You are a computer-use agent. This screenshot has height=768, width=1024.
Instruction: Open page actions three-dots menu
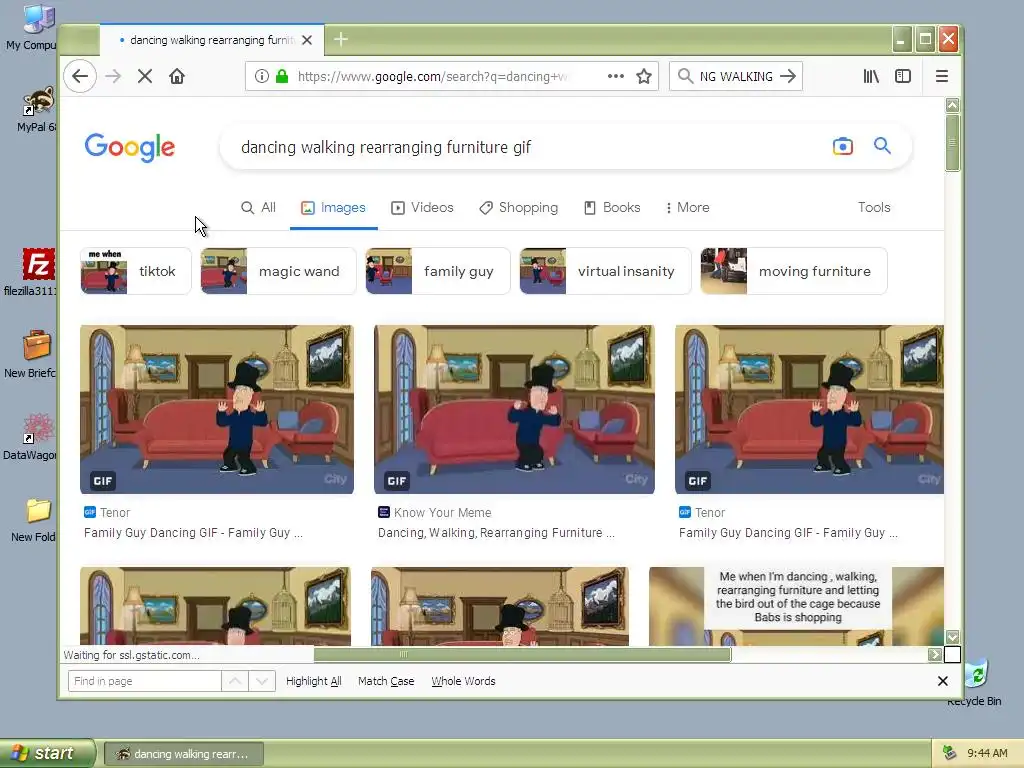click(x=615, y=76)
